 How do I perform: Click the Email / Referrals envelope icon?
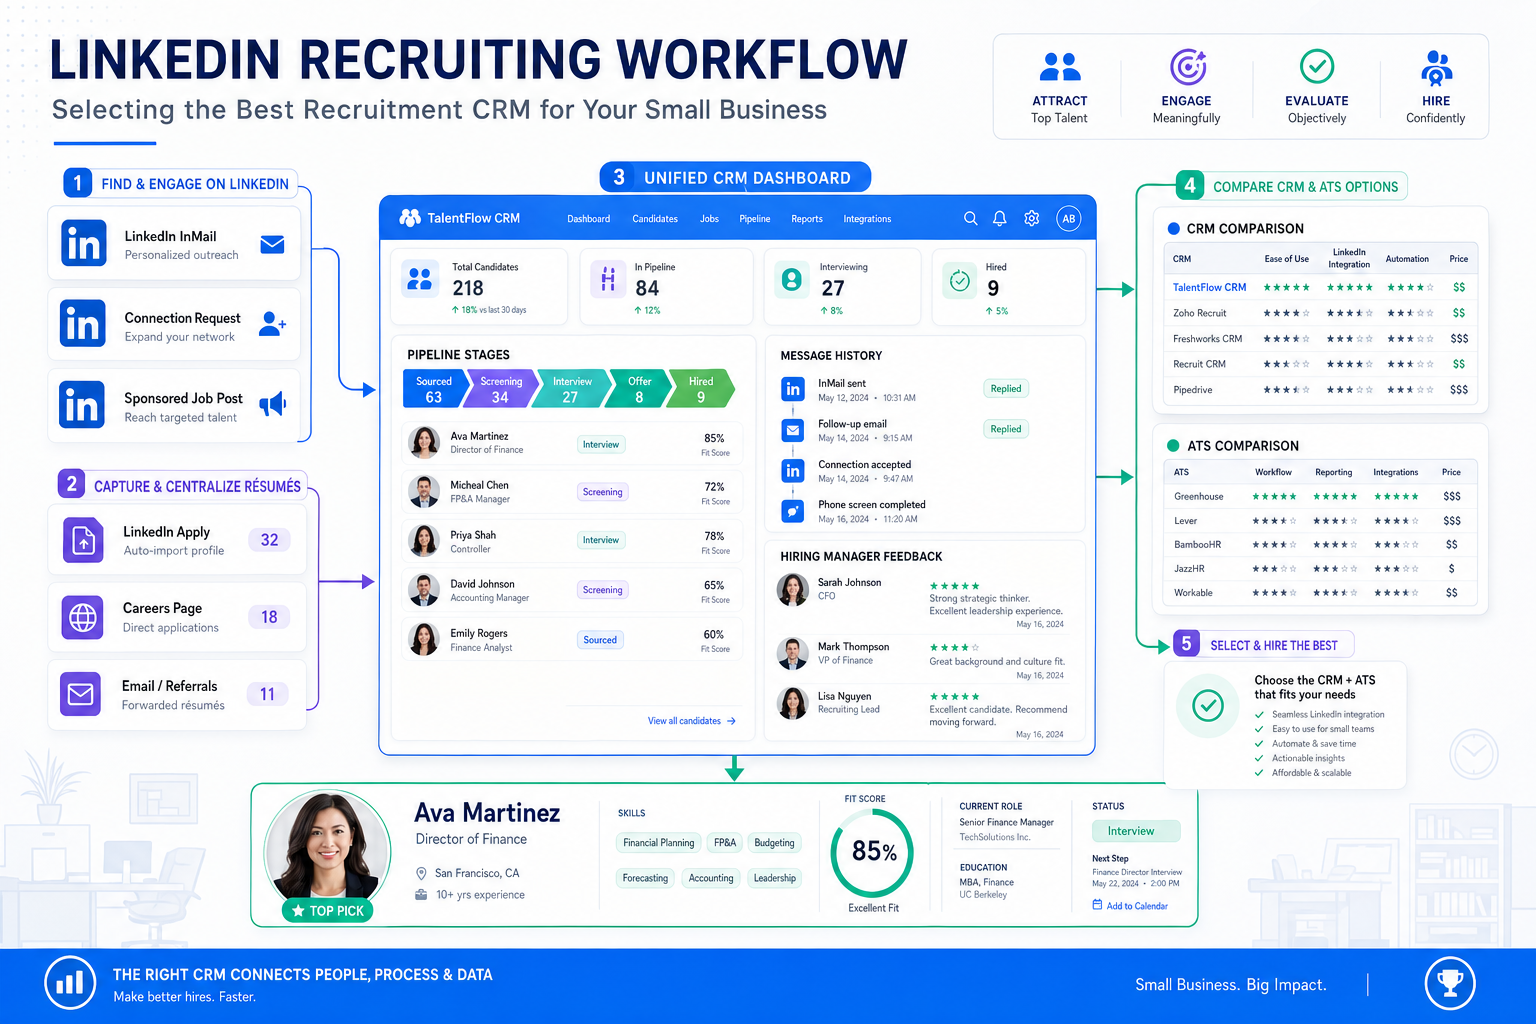(81, 694)
